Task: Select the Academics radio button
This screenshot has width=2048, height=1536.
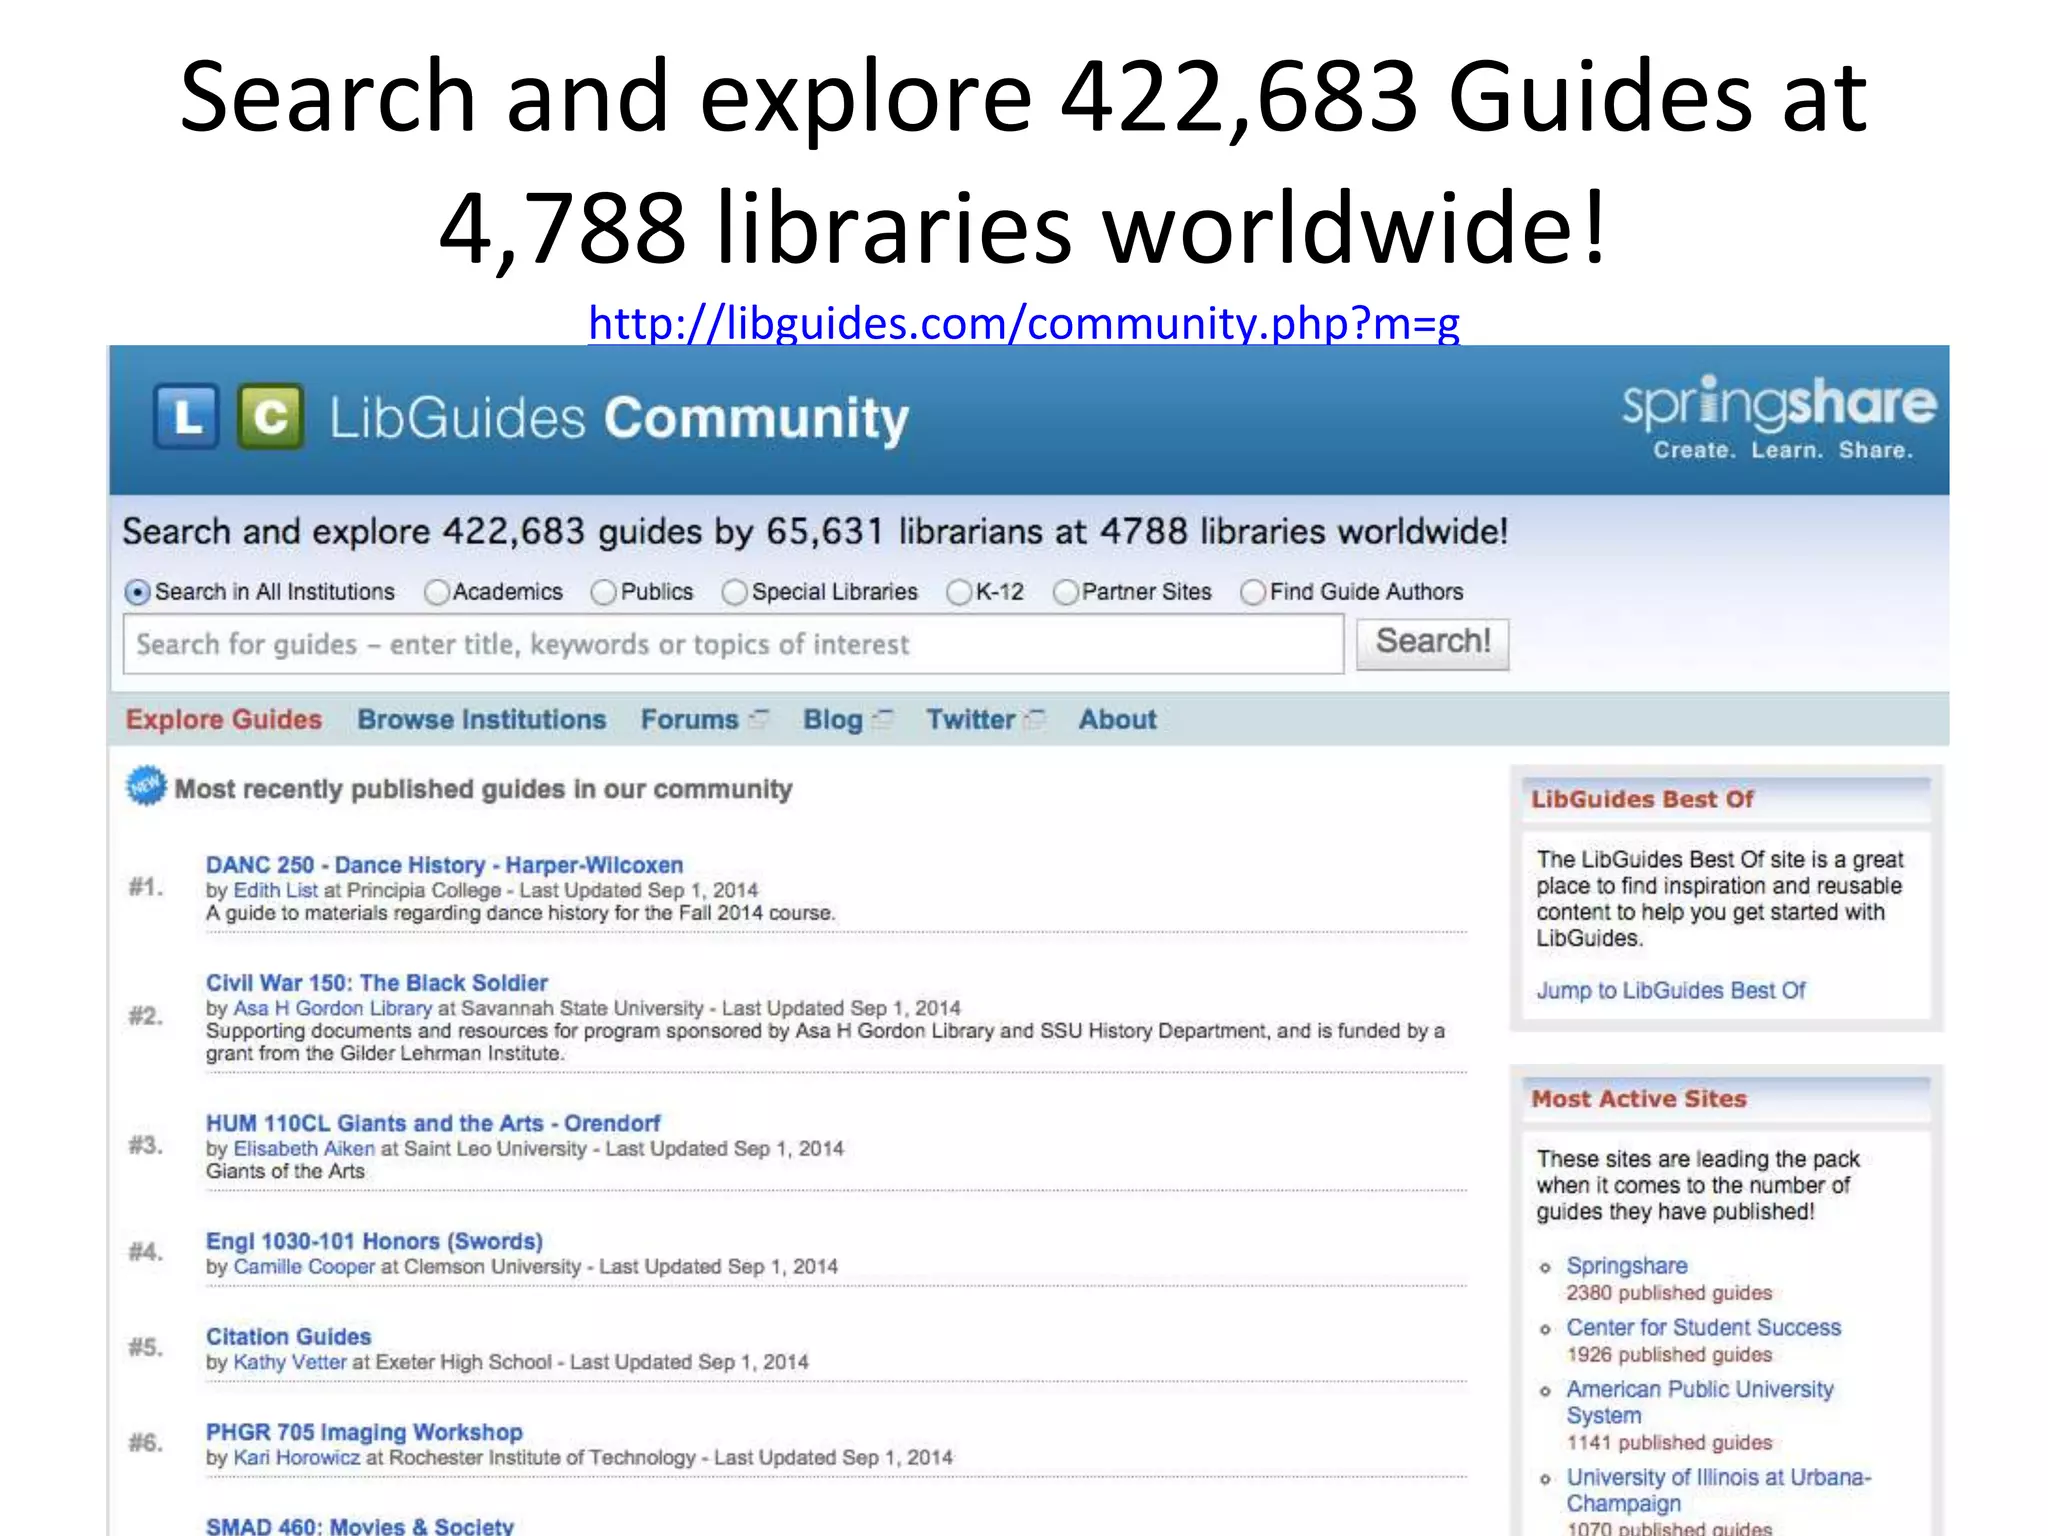Action: [436, 592]
